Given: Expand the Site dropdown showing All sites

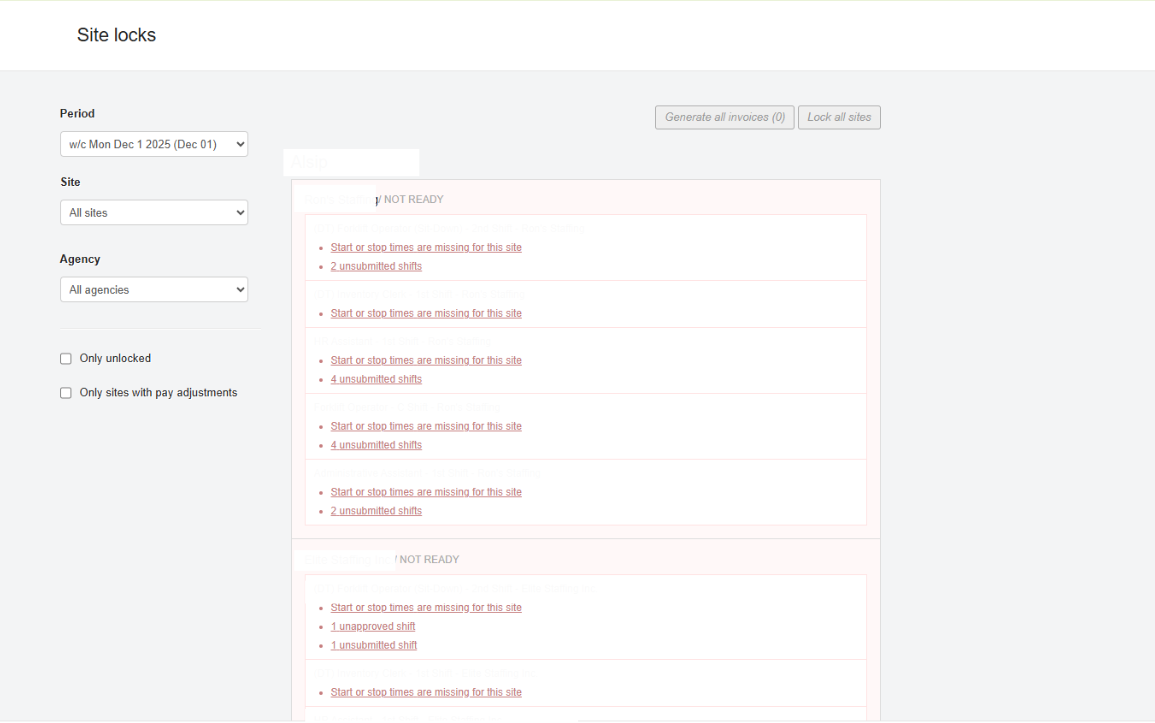Looking at the screenshot, I should (x=153, y=213).
